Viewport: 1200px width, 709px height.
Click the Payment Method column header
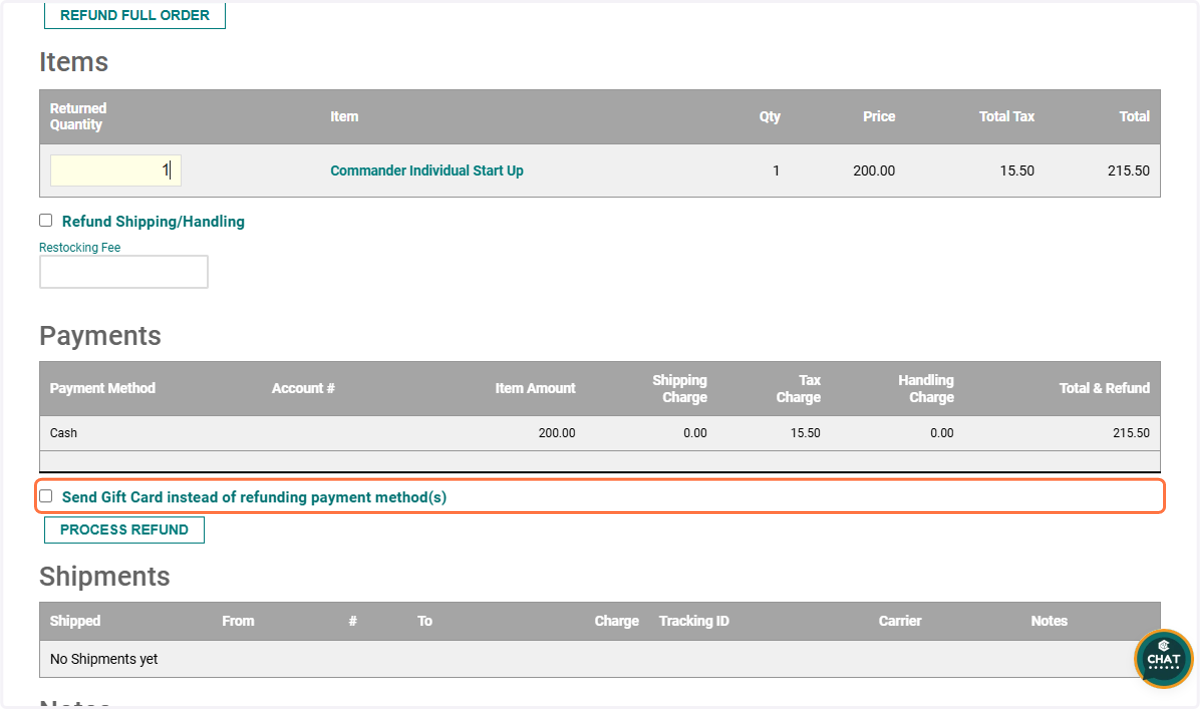point(103,388)
